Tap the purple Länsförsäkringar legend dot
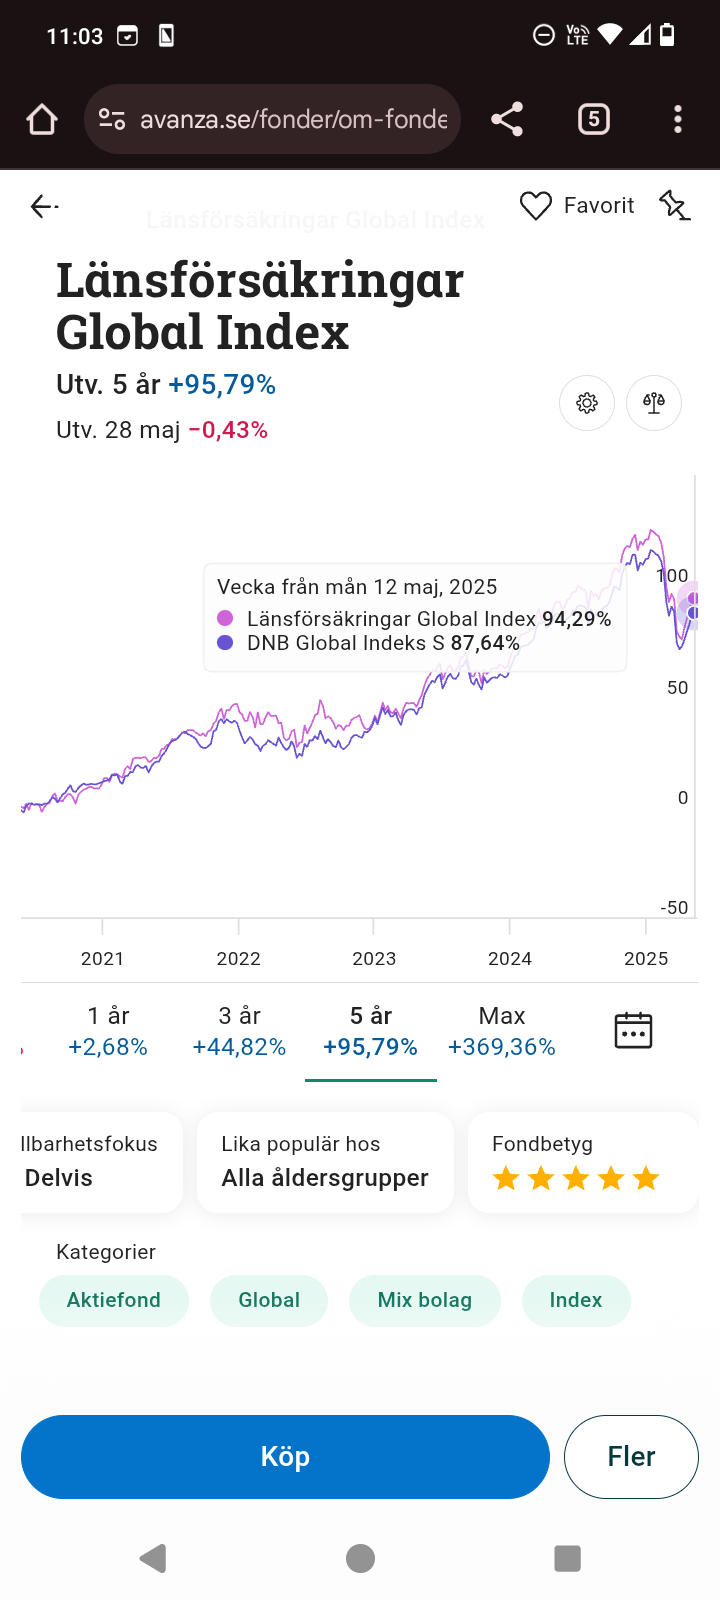The image size is (720, 1600). click(226, 619)
